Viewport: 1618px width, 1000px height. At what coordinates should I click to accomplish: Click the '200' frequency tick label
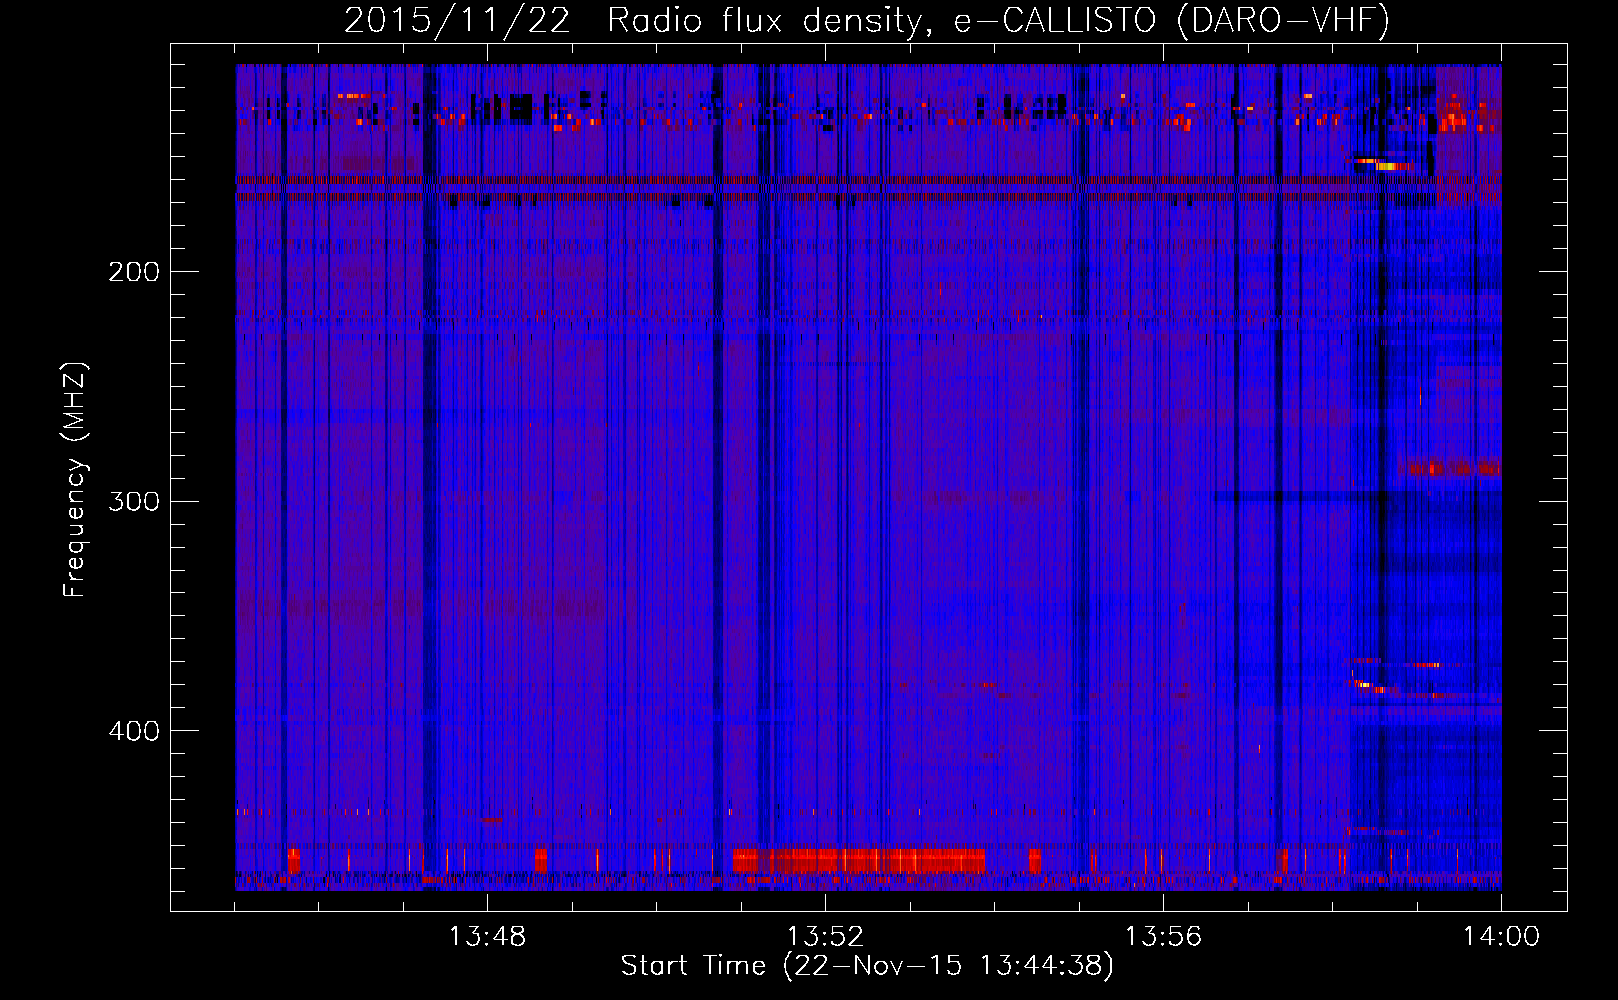coord(134,272)
